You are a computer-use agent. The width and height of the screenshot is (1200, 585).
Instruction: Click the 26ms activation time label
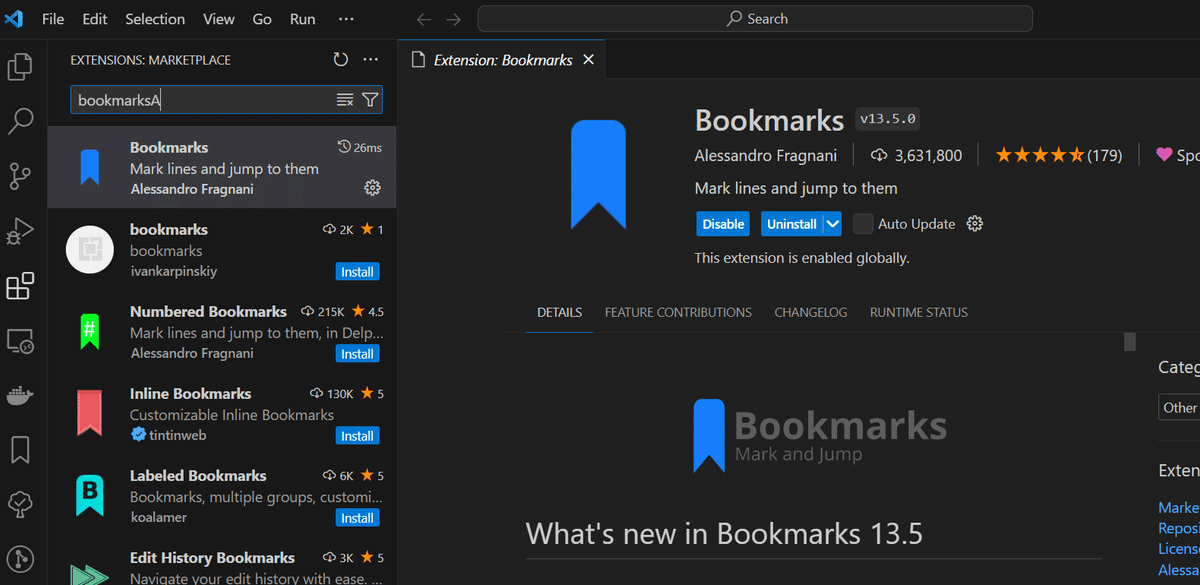point(360,147)
